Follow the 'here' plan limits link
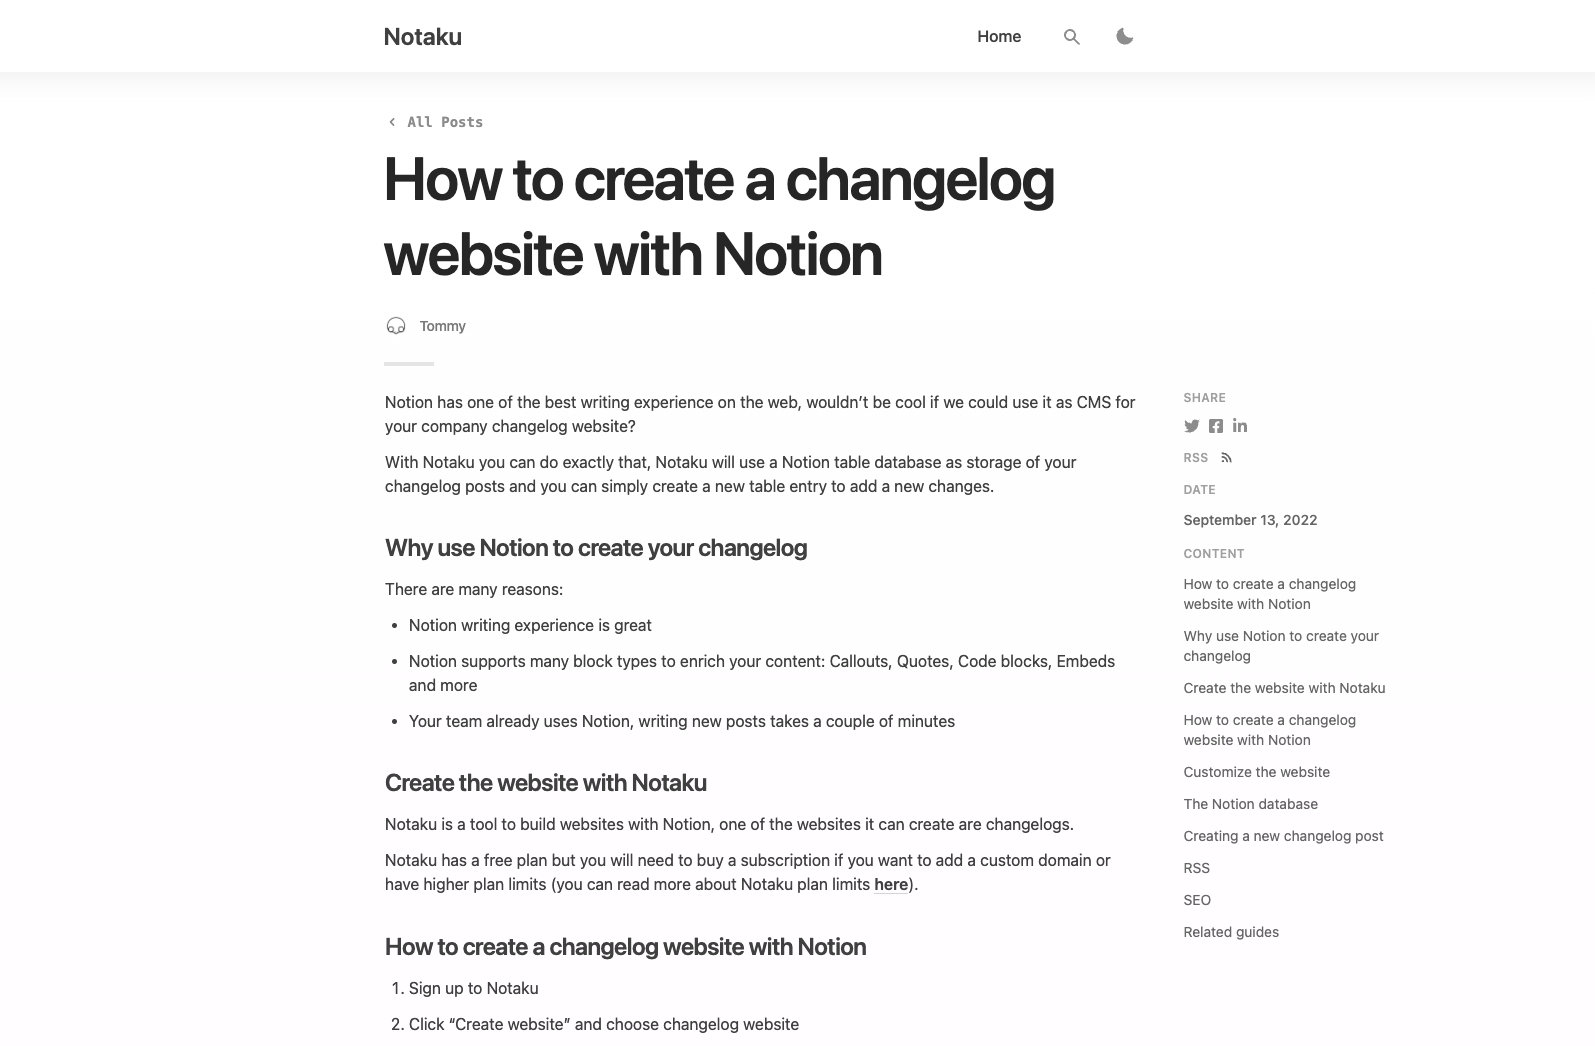This screenshot has width=1595, height=1046. point(891,884)
